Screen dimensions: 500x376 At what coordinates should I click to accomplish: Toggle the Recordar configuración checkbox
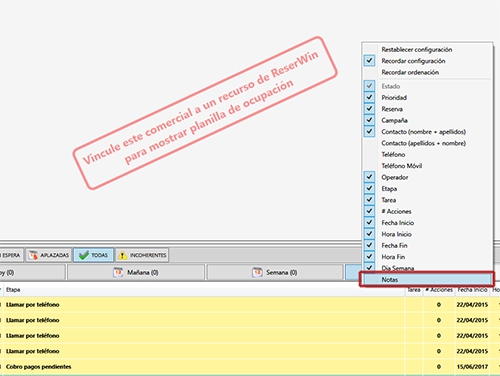369,61
